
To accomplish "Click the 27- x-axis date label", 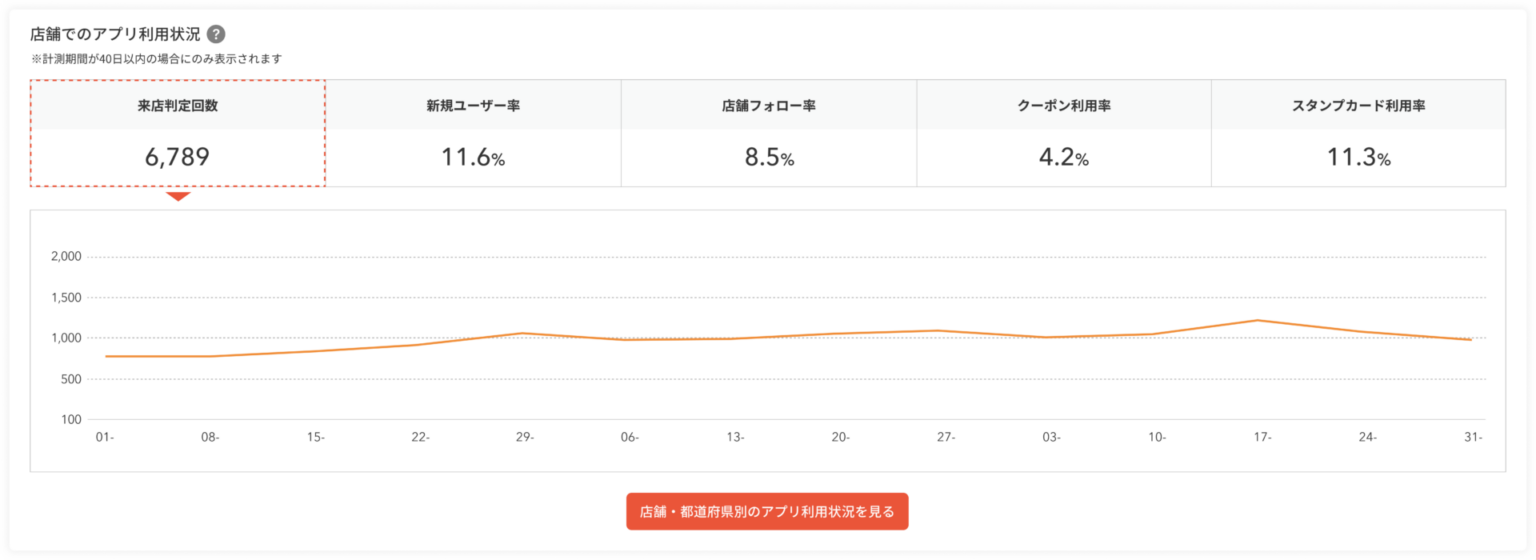I will click(x=946, y=437).
